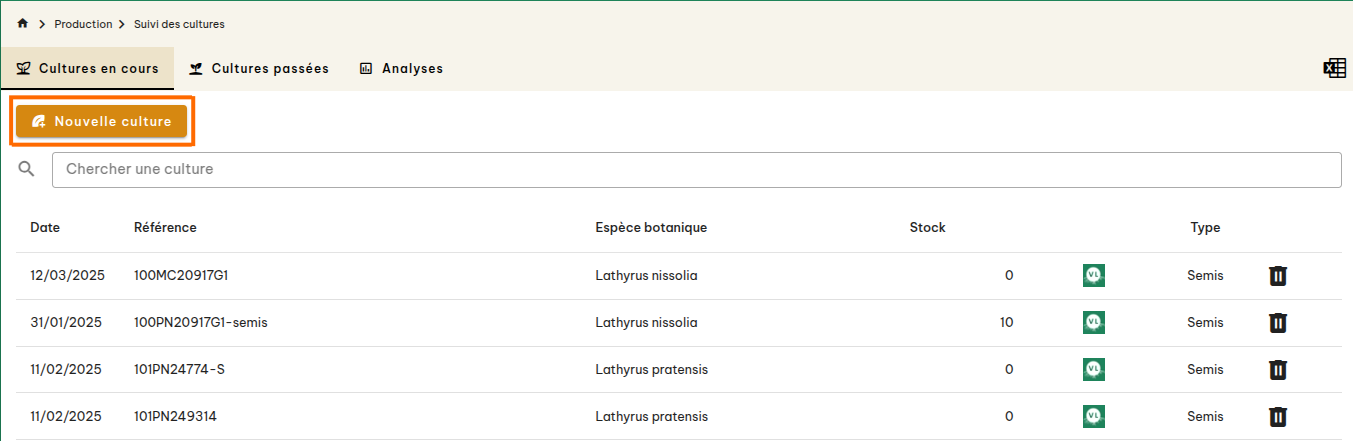
Task: Open green VL badge of 100PN20917G1-semis
Action: point(1093,323)
